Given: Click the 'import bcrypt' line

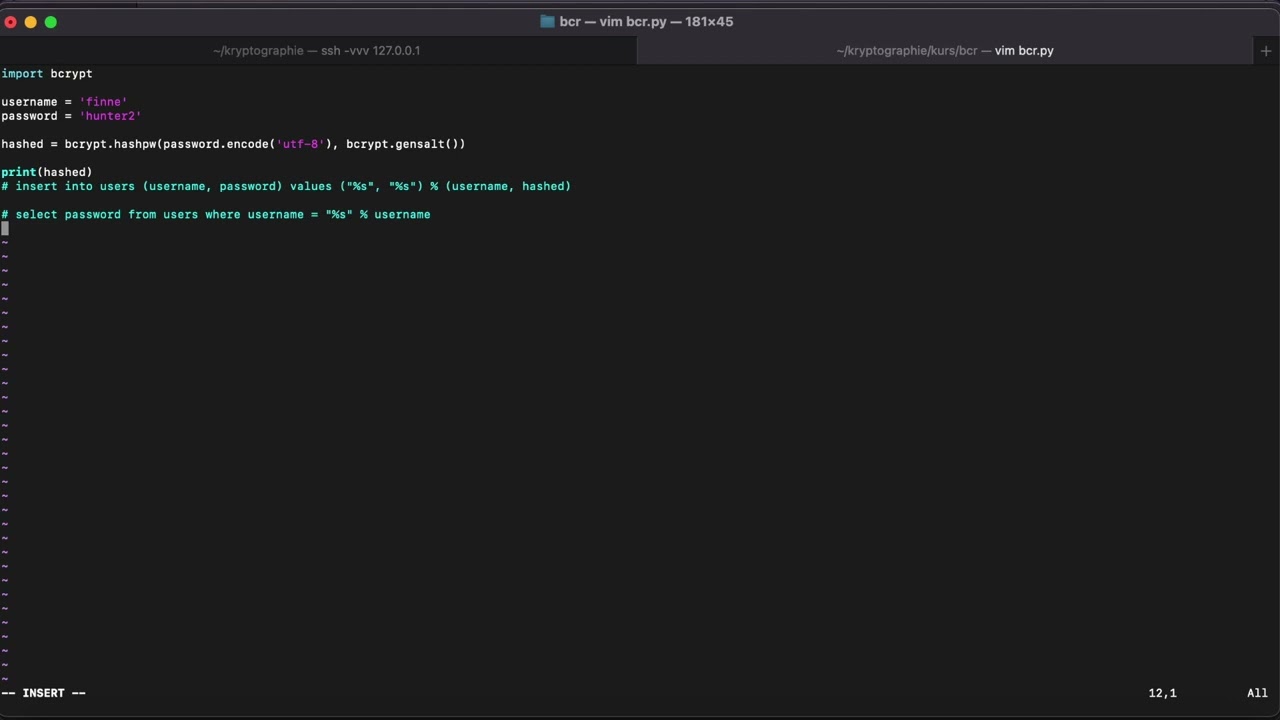Looking at the screenshot, I should (x=47, y=73).
